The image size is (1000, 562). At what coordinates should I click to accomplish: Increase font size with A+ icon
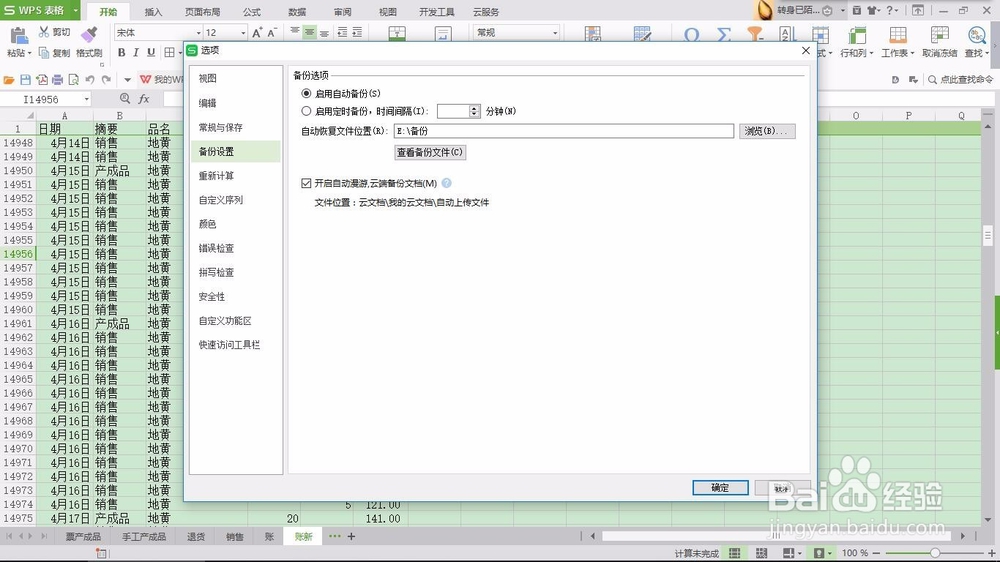(x=256, y=33)
